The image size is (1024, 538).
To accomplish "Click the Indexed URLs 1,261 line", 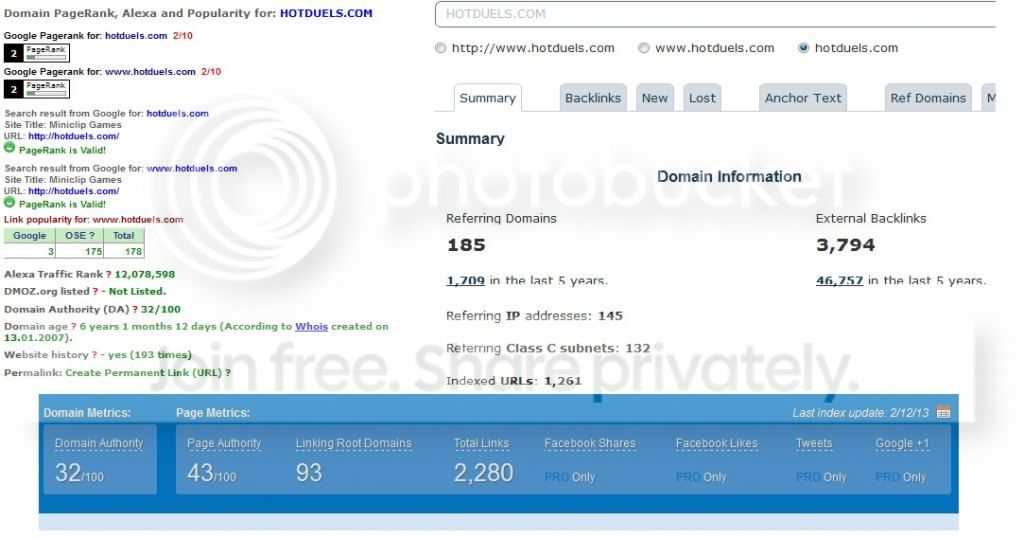I will 514,381.
